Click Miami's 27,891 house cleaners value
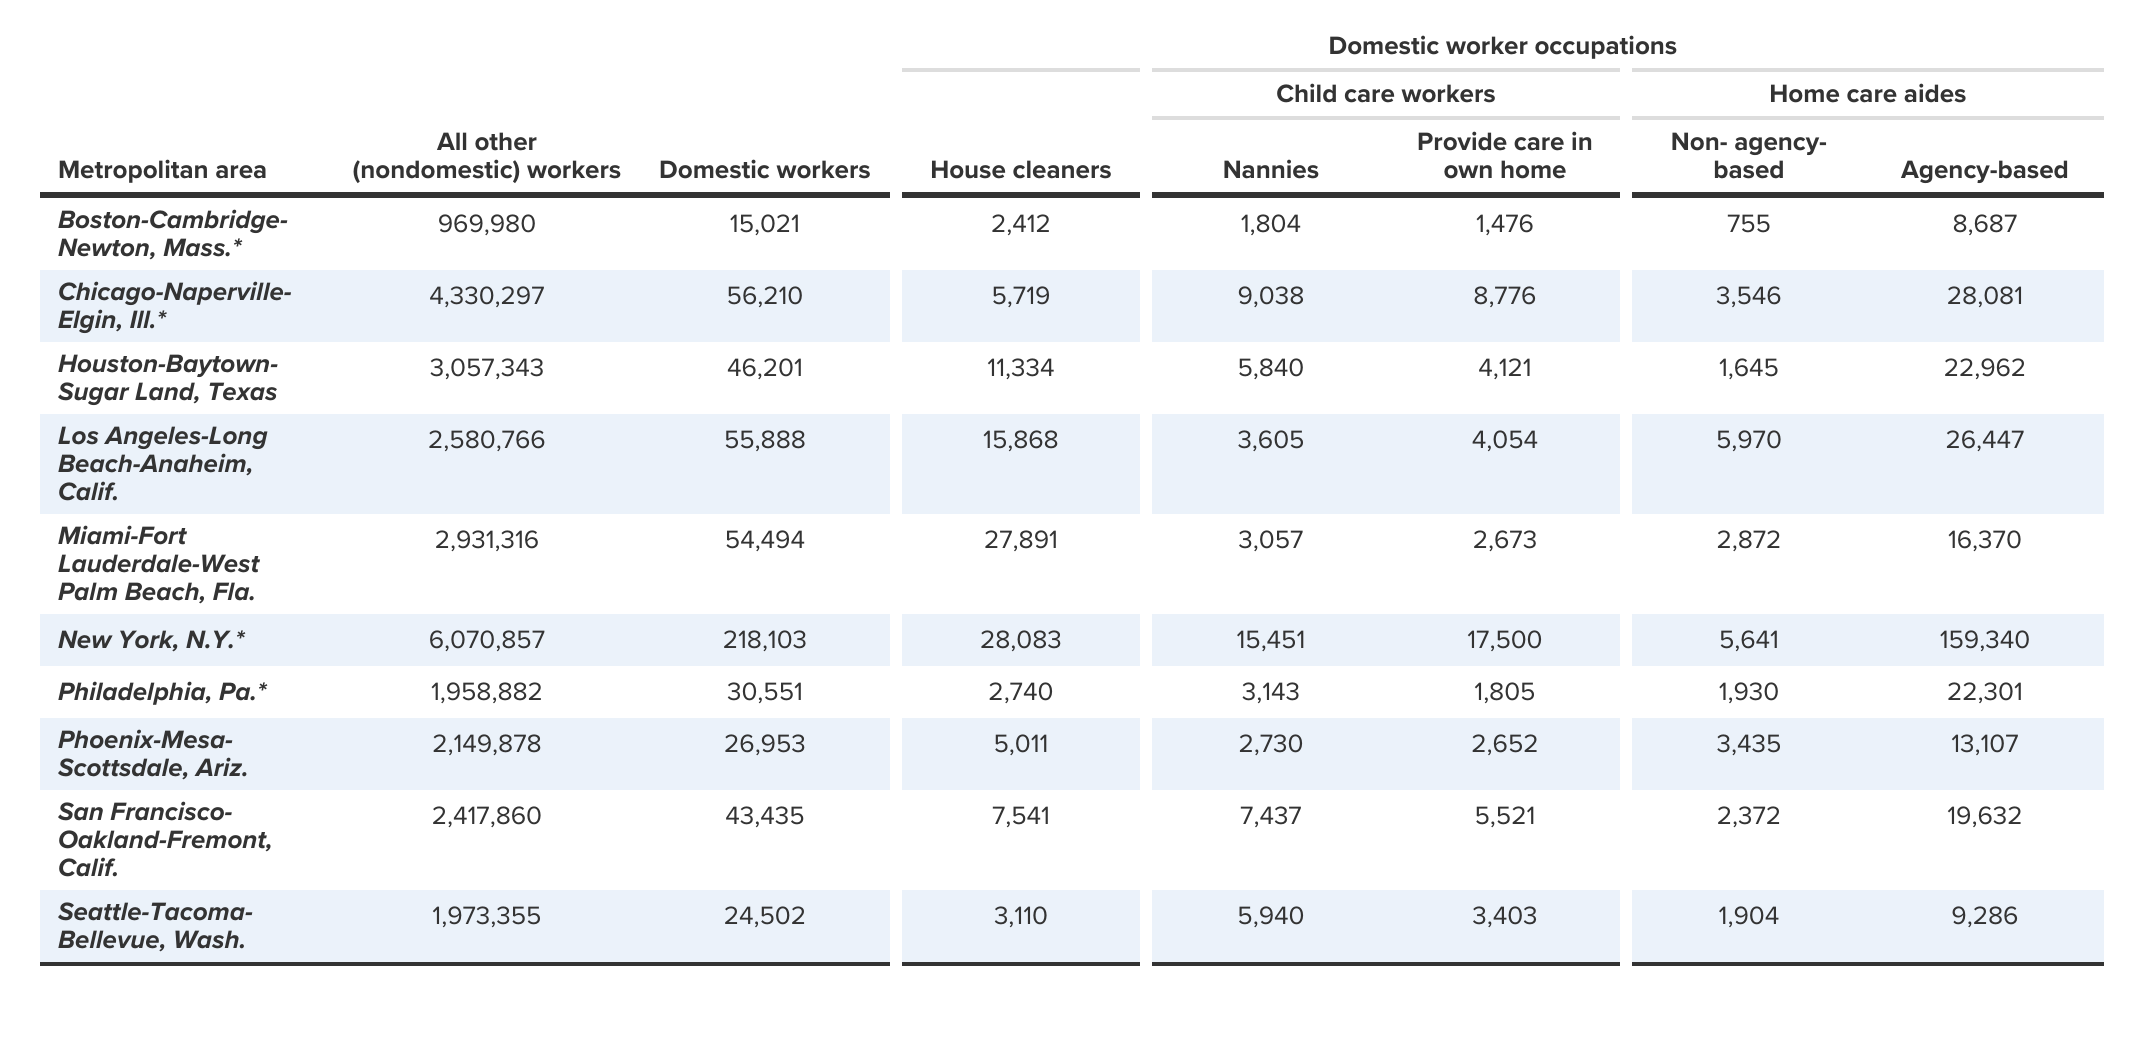The height and width of the screenshot is (1043, 2144). point(1019,538)
